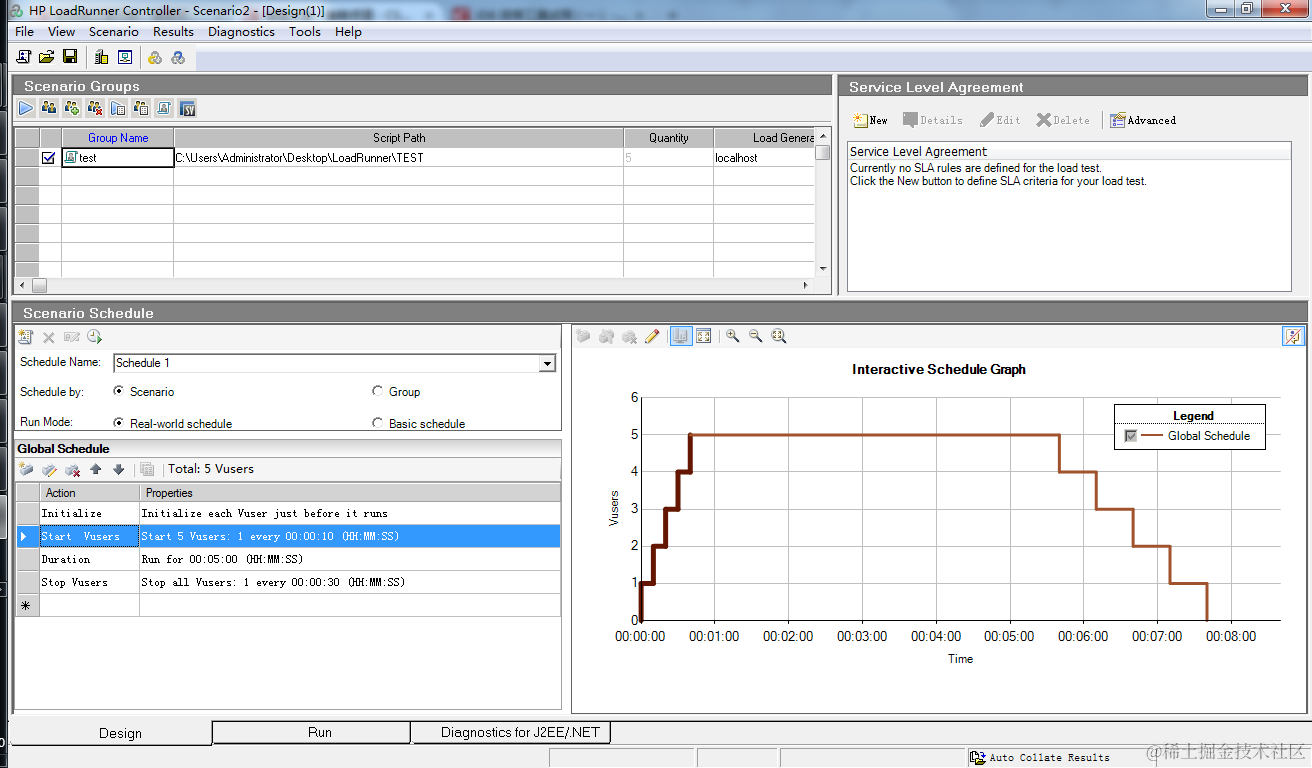This screenshot has width=1312, height=768.
Task: Click the Group Name column header
Action: (118, 138)
